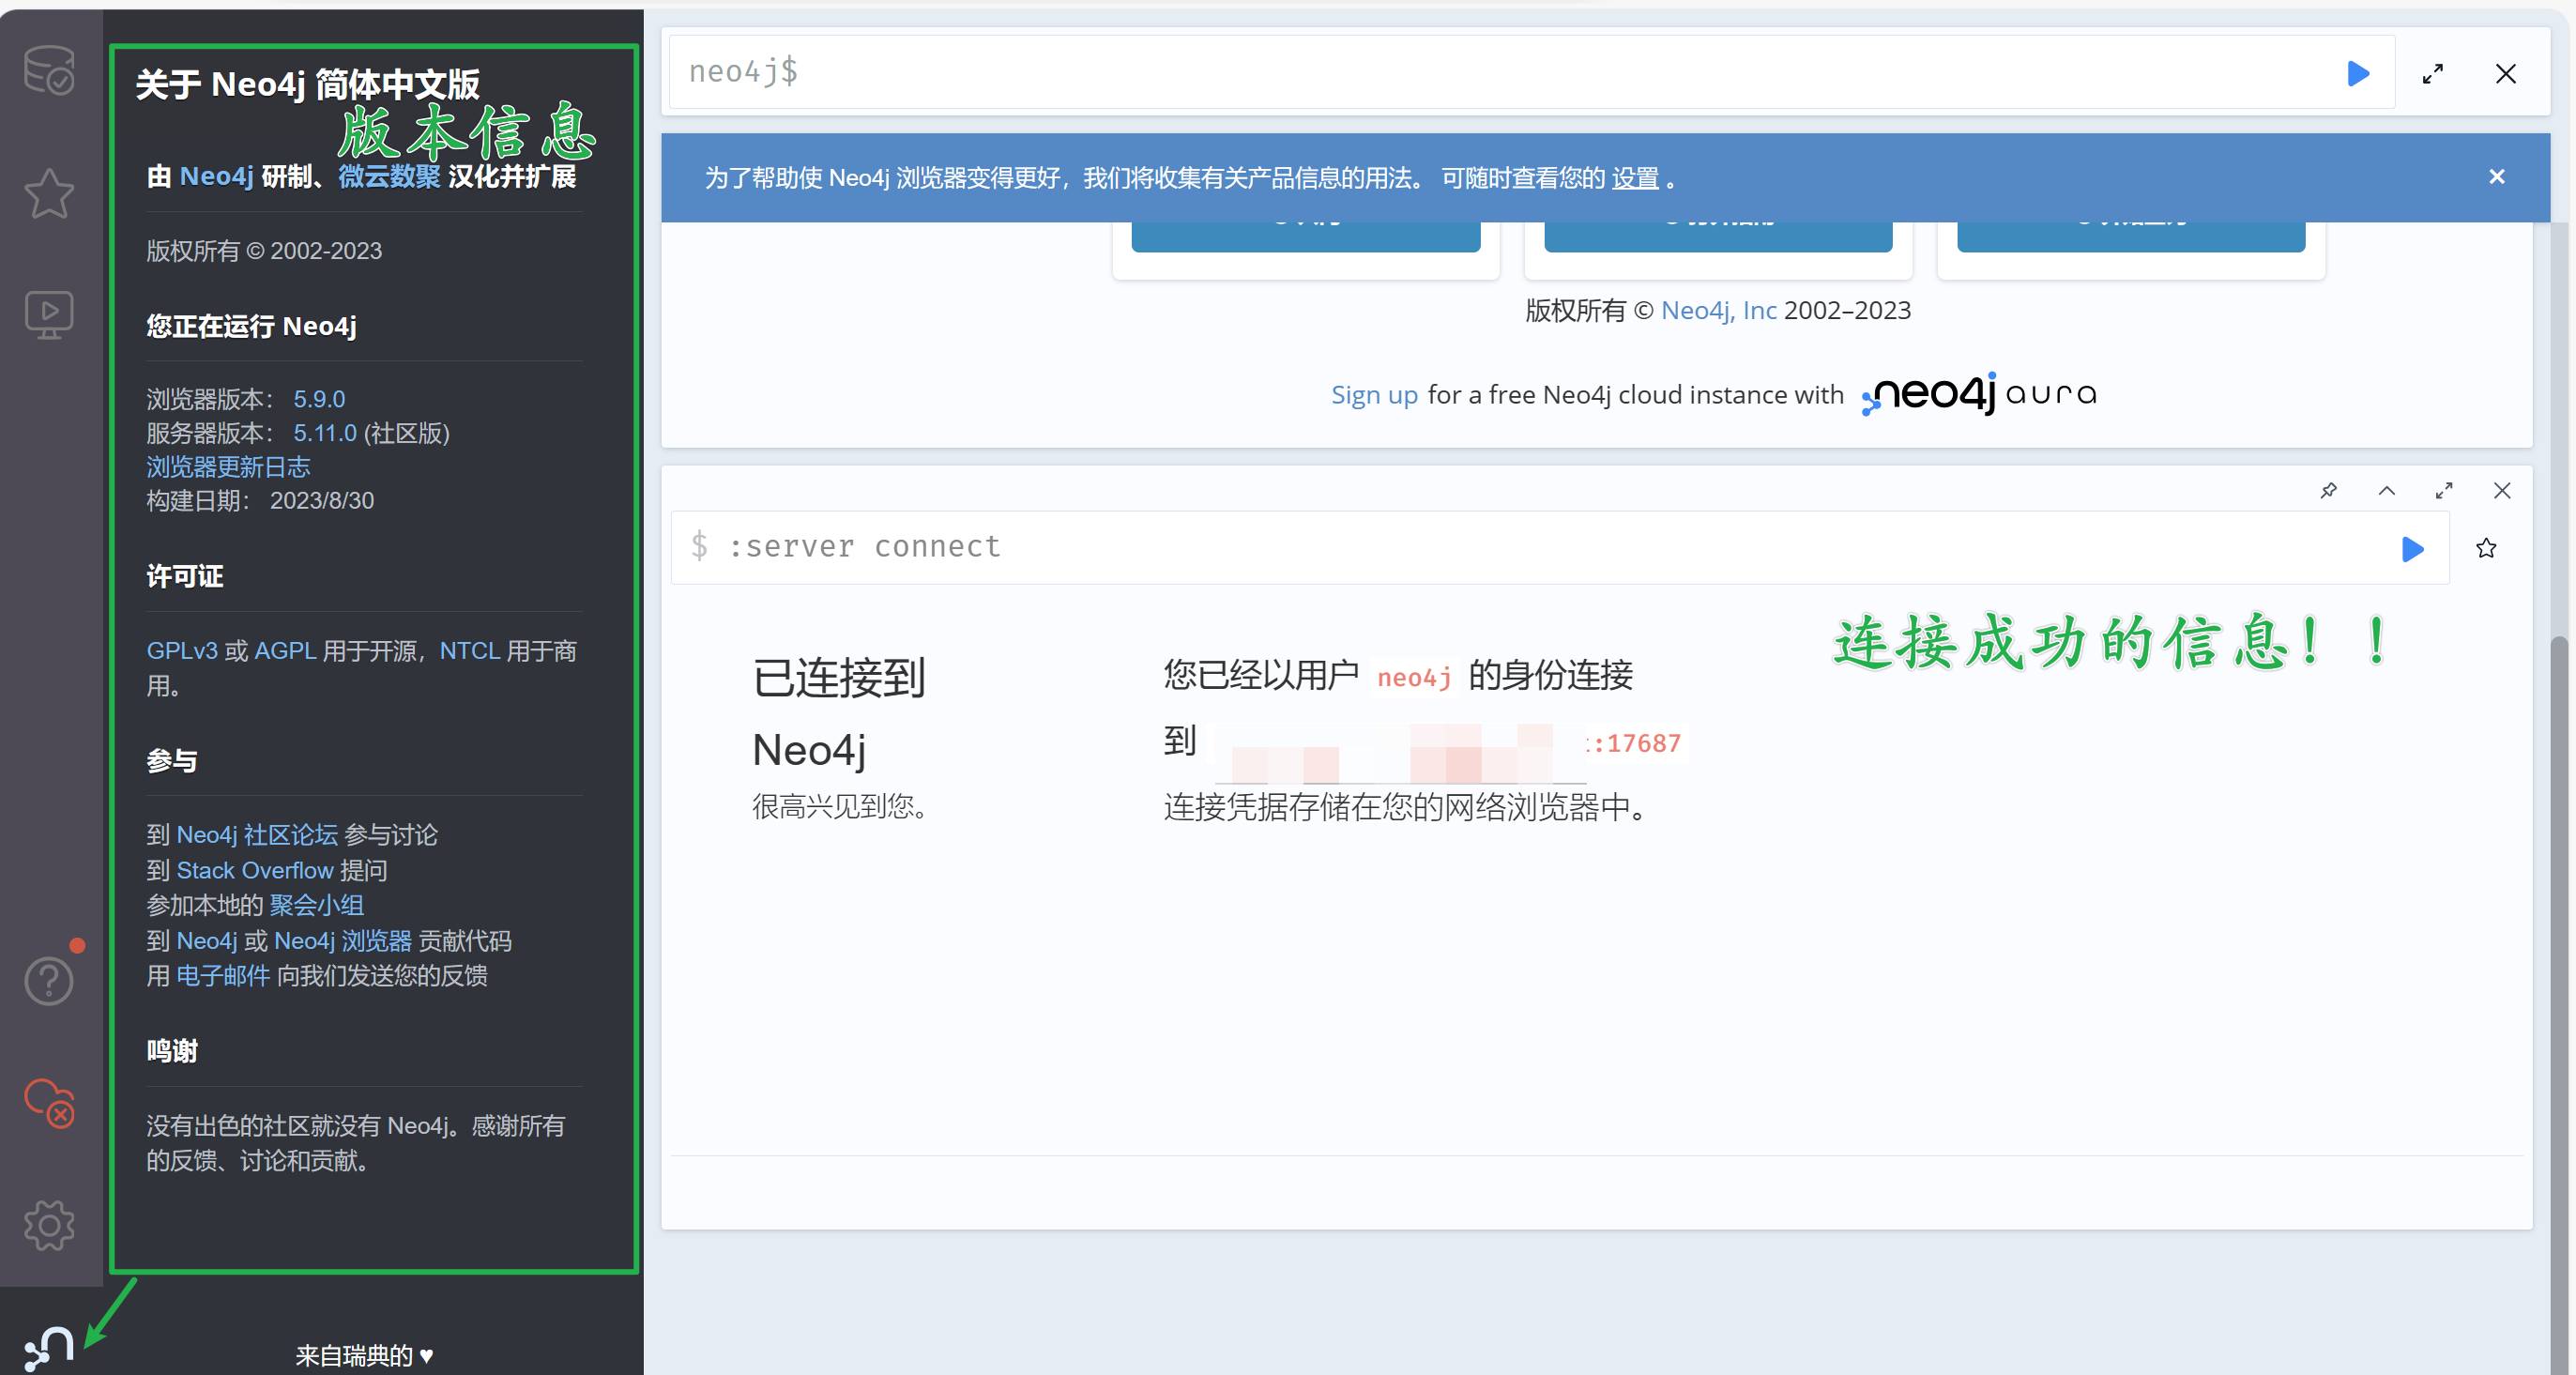Open the 浏览器更新日志 link
This screenshot has height=1375, width=2576.
pyautogui.click(x=228, y=467)
